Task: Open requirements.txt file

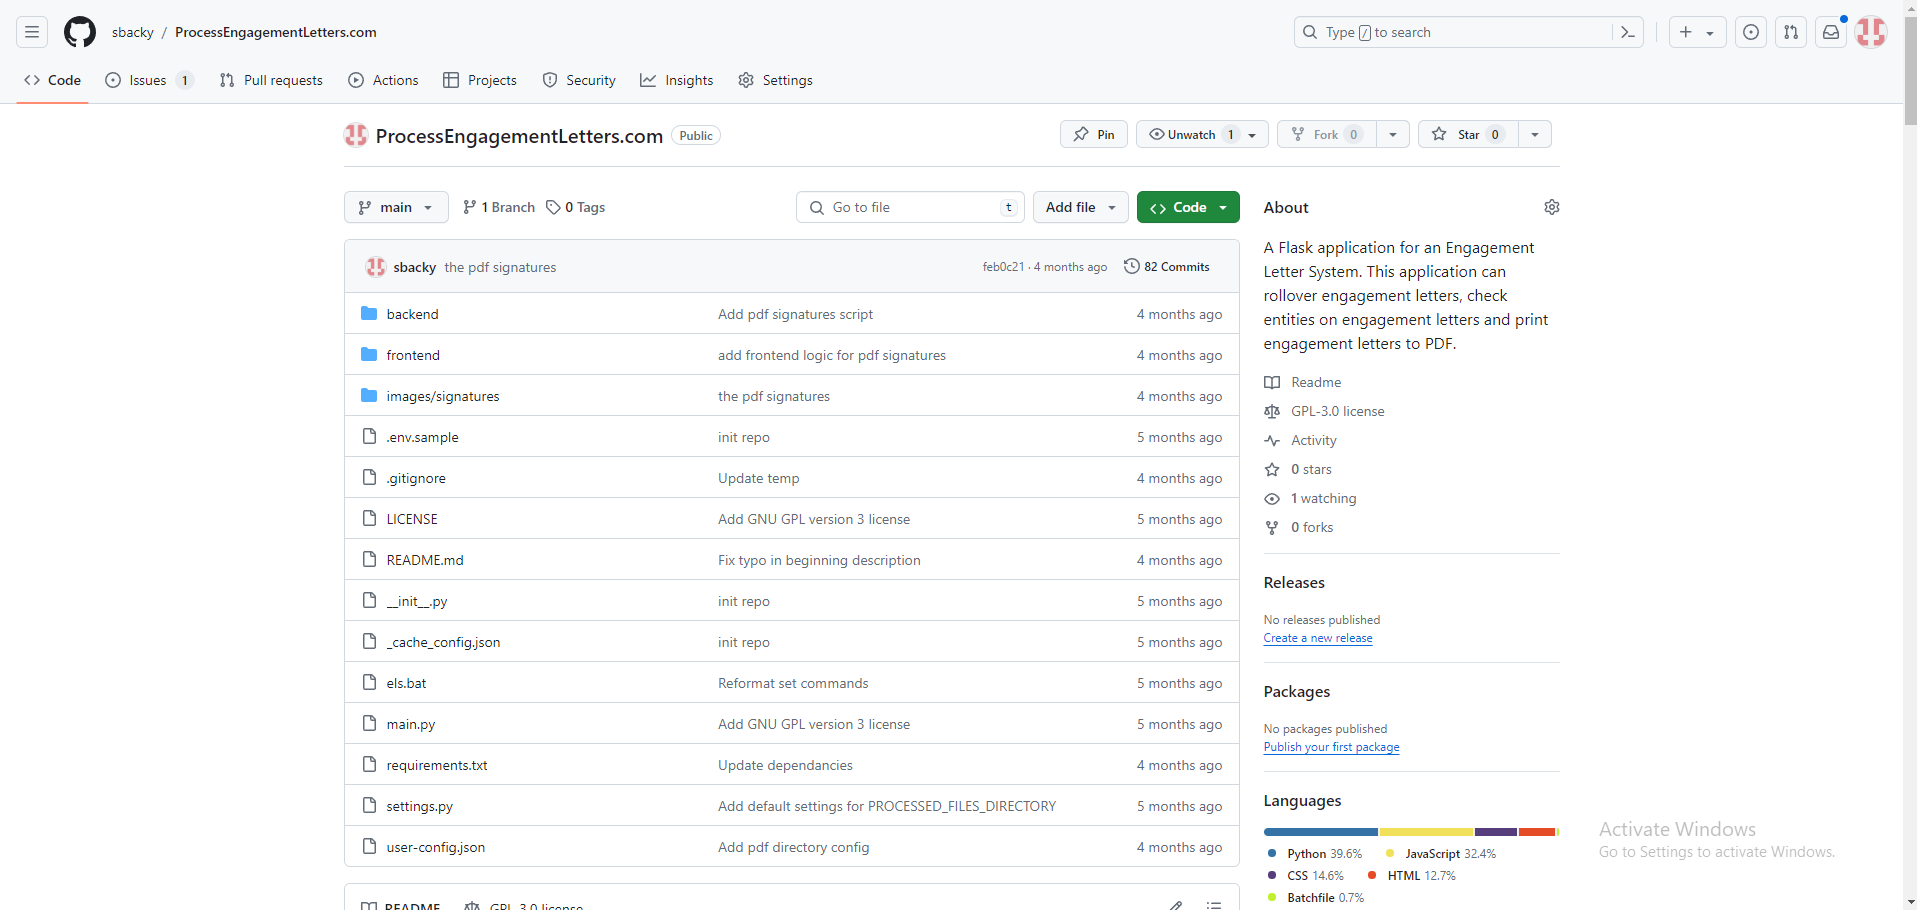Action: 437,765
